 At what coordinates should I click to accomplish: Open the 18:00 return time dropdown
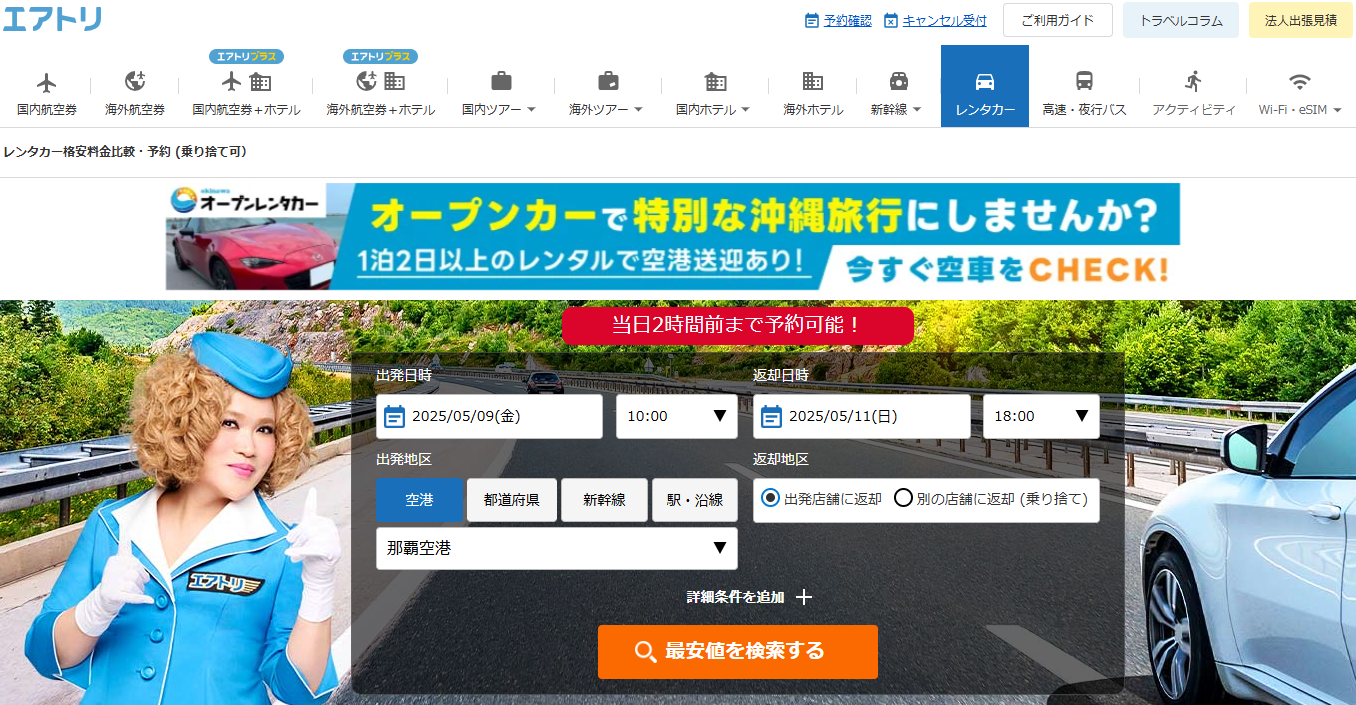tap(1041, 416)
